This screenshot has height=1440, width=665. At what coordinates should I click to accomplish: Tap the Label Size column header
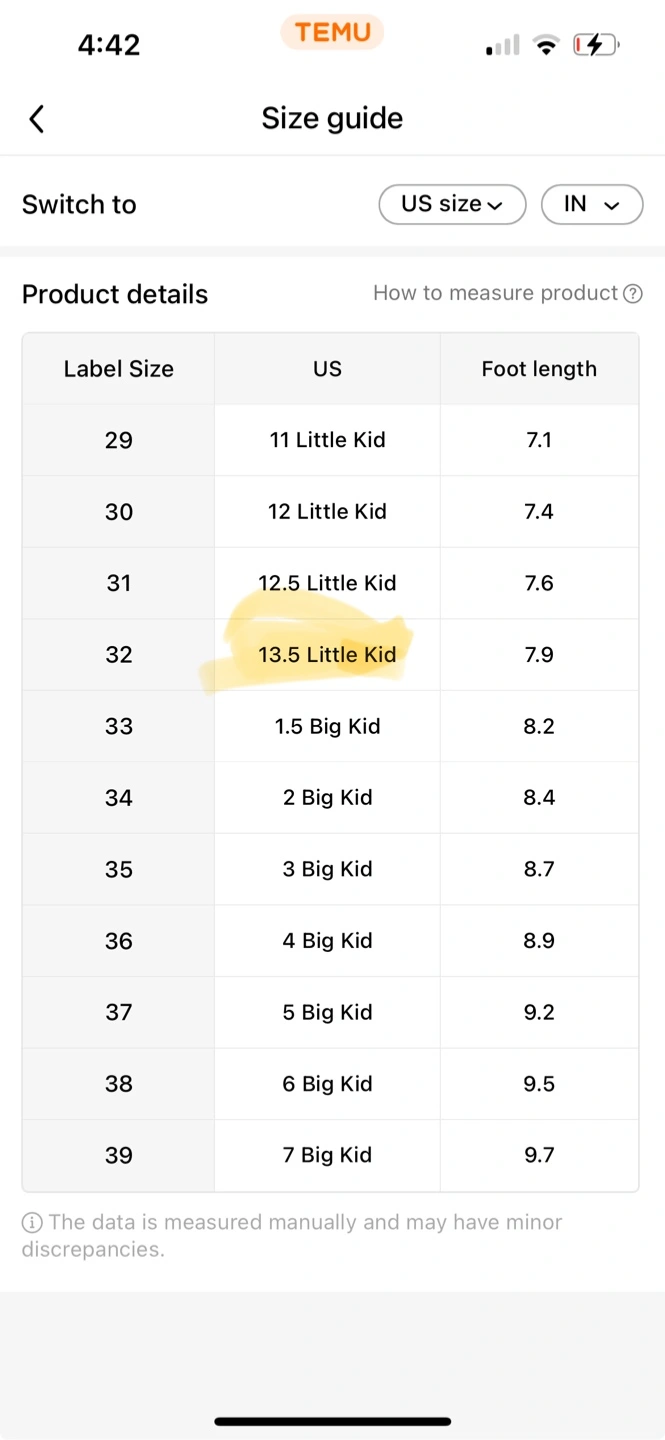pyautogui.click(x=119, y=369)
